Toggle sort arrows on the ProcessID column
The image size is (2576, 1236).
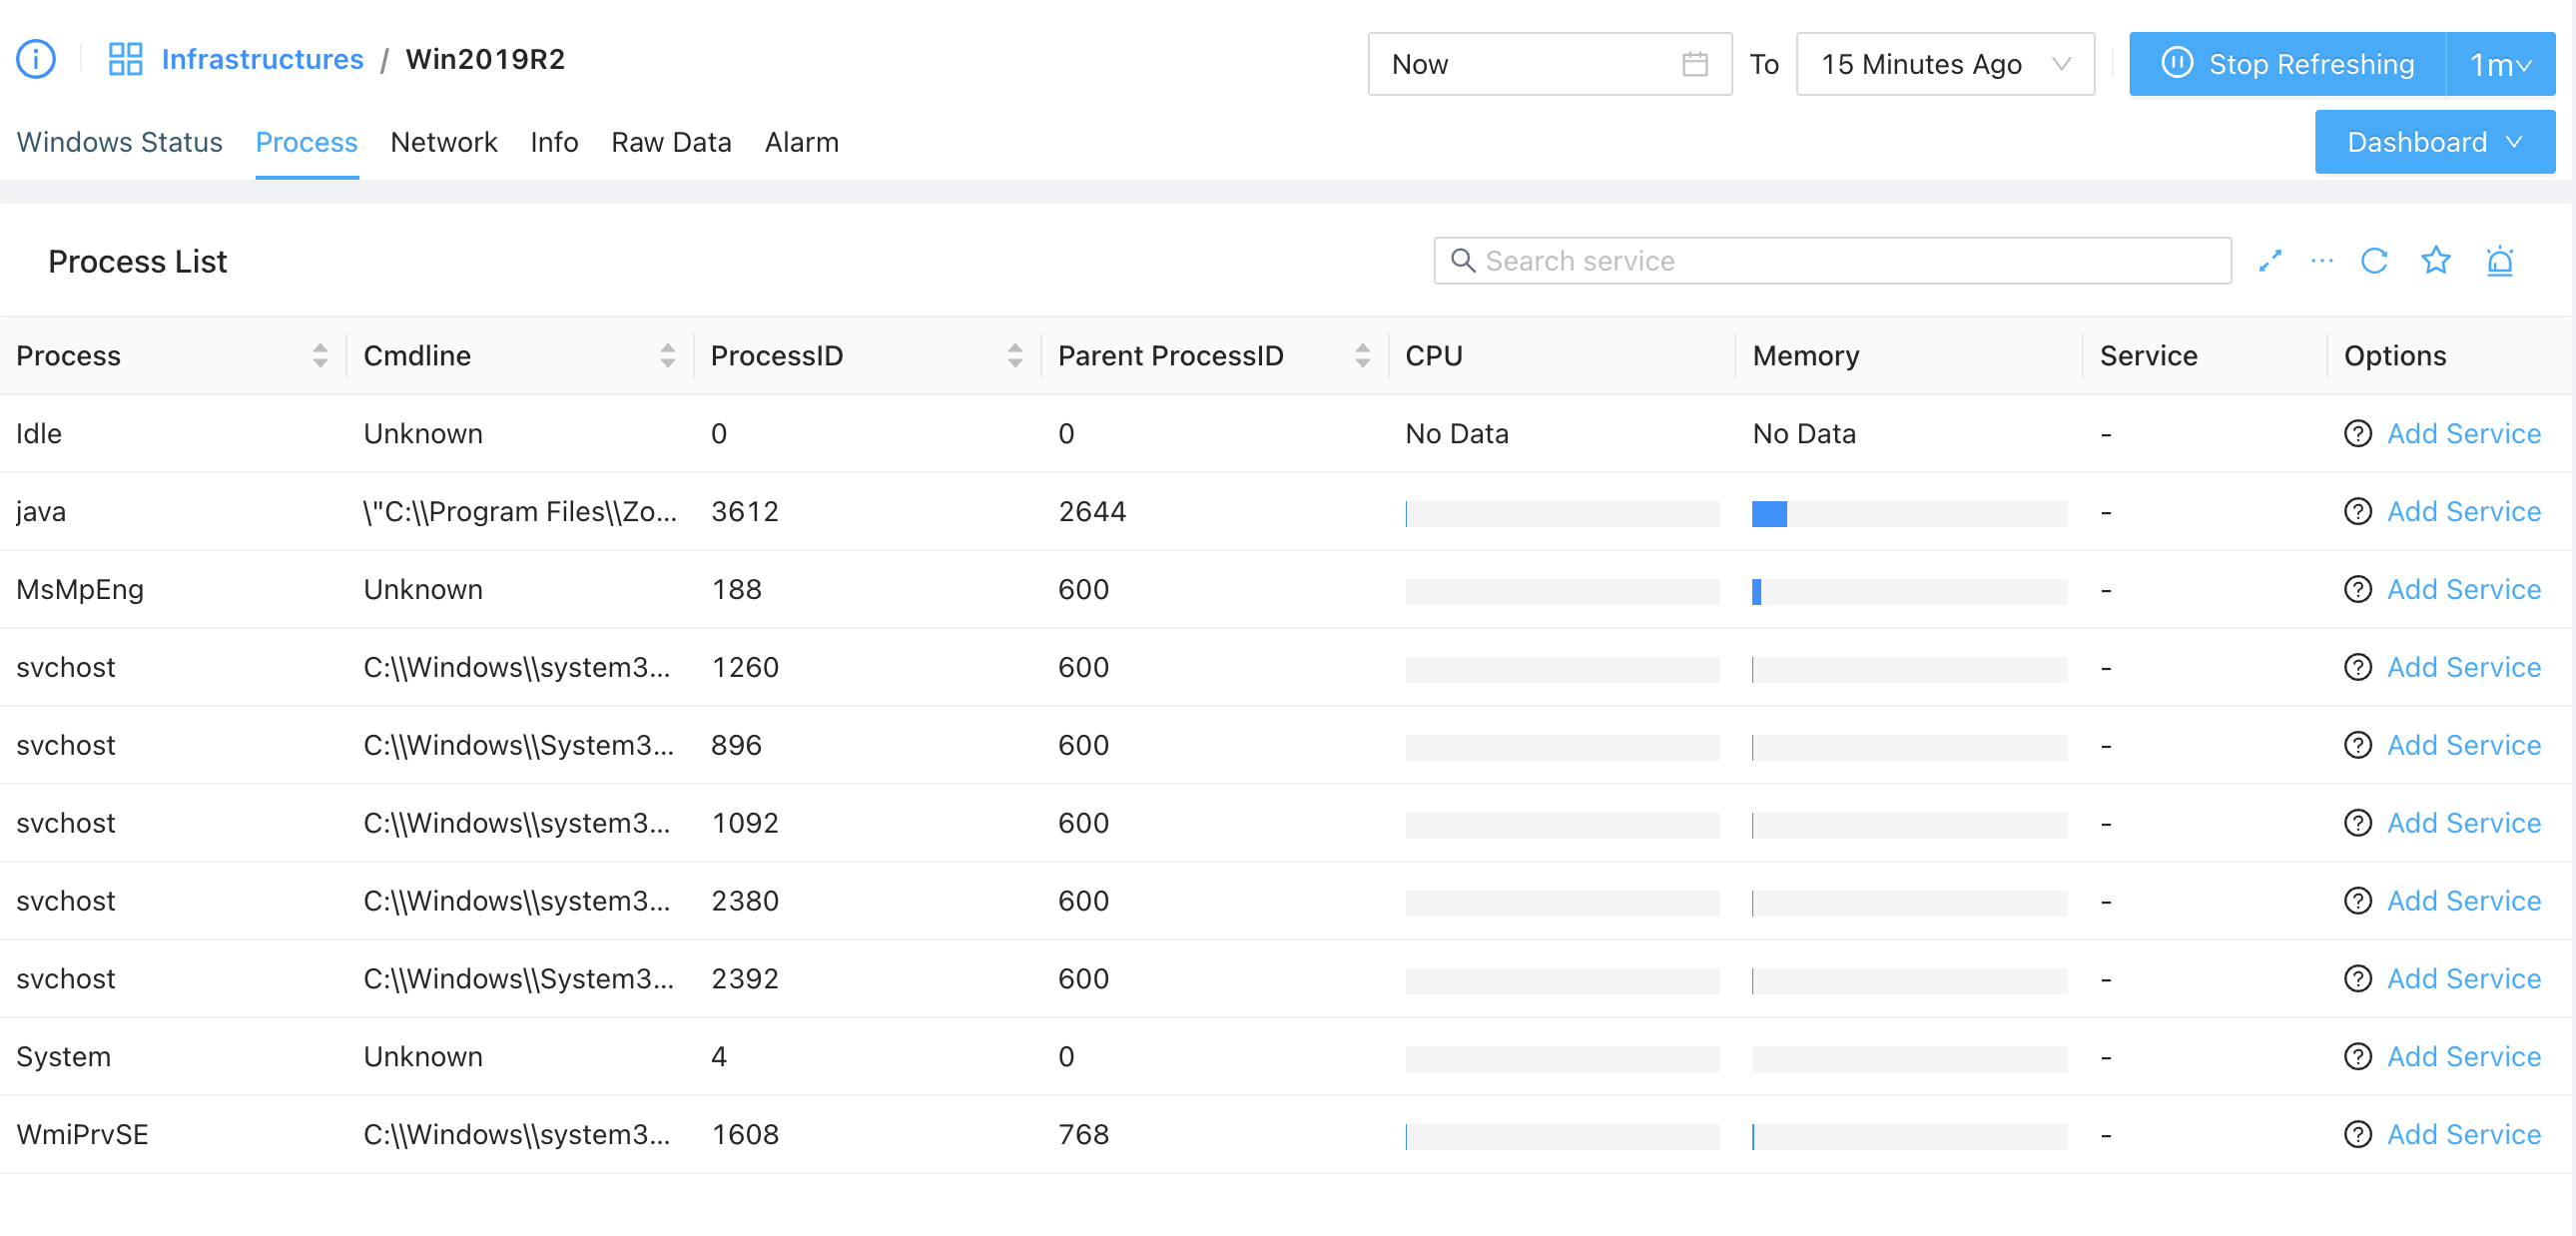1014,356
